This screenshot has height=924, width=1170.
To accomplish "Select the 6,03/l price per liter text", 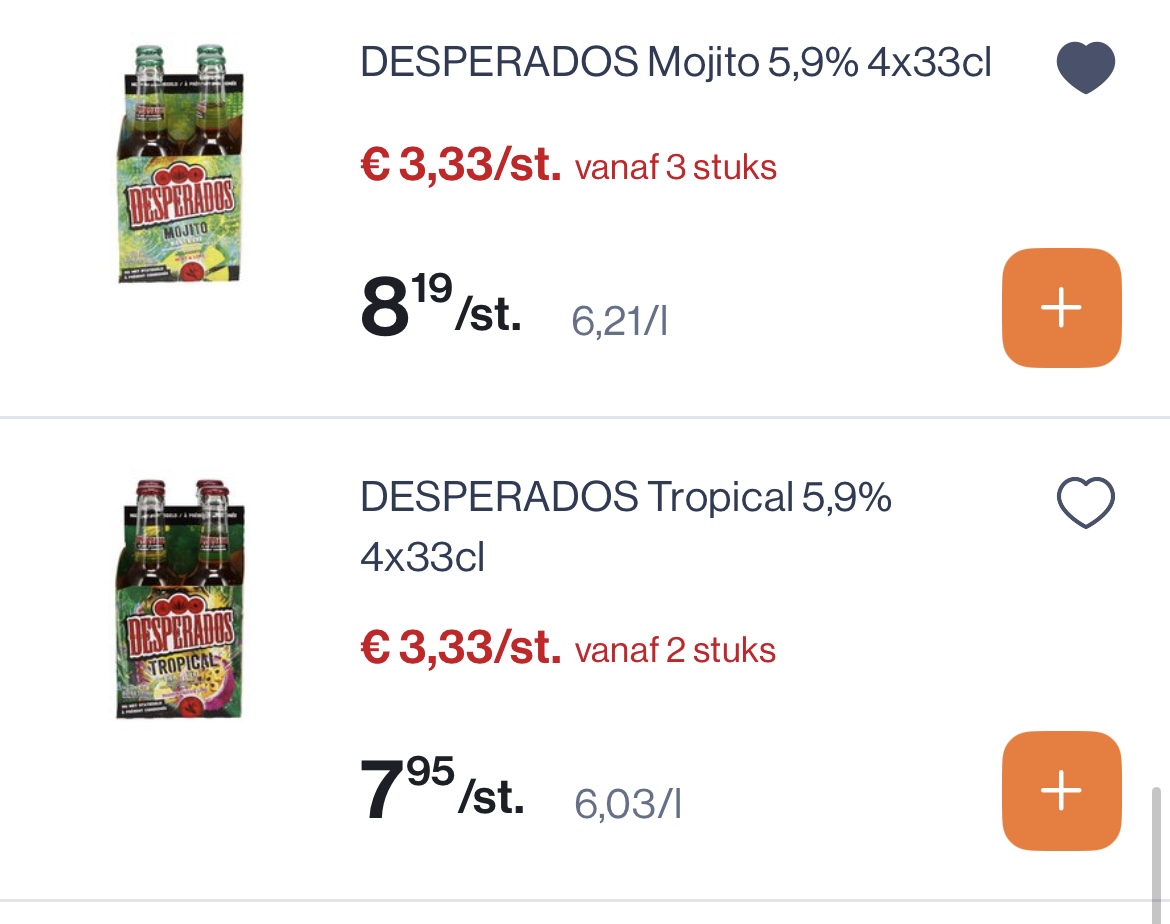I will click(628, 802).
